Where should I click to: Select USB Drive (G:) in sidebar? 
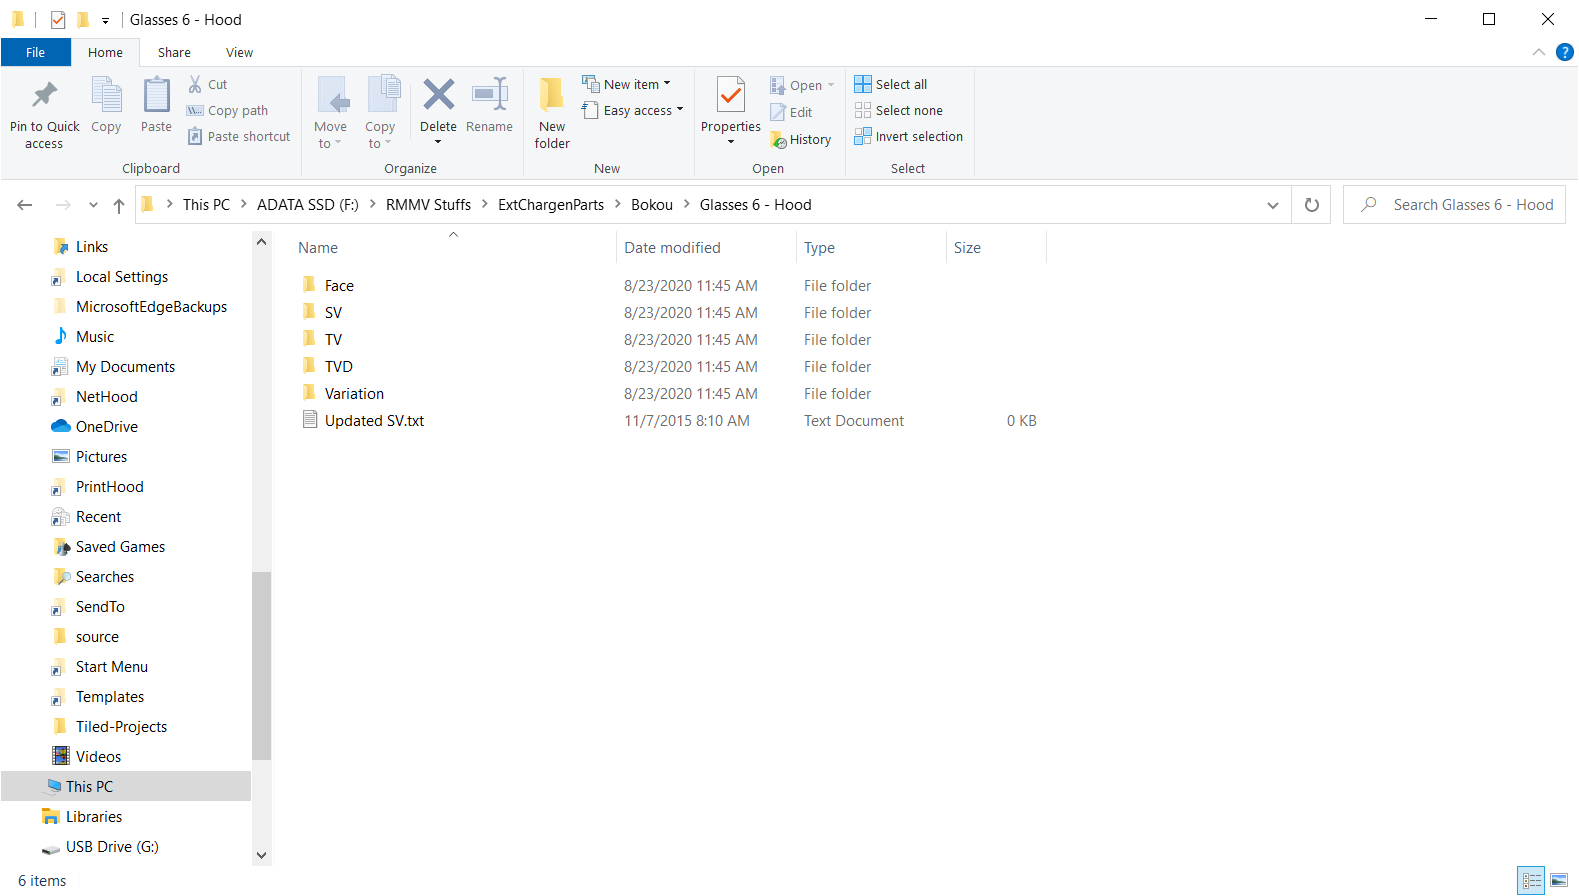click(x=112, y=847)
